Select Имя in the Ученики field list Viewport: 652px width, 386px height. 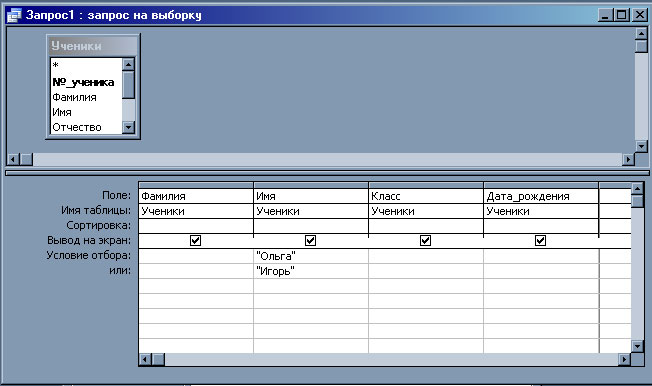click(x=86, y=112)
